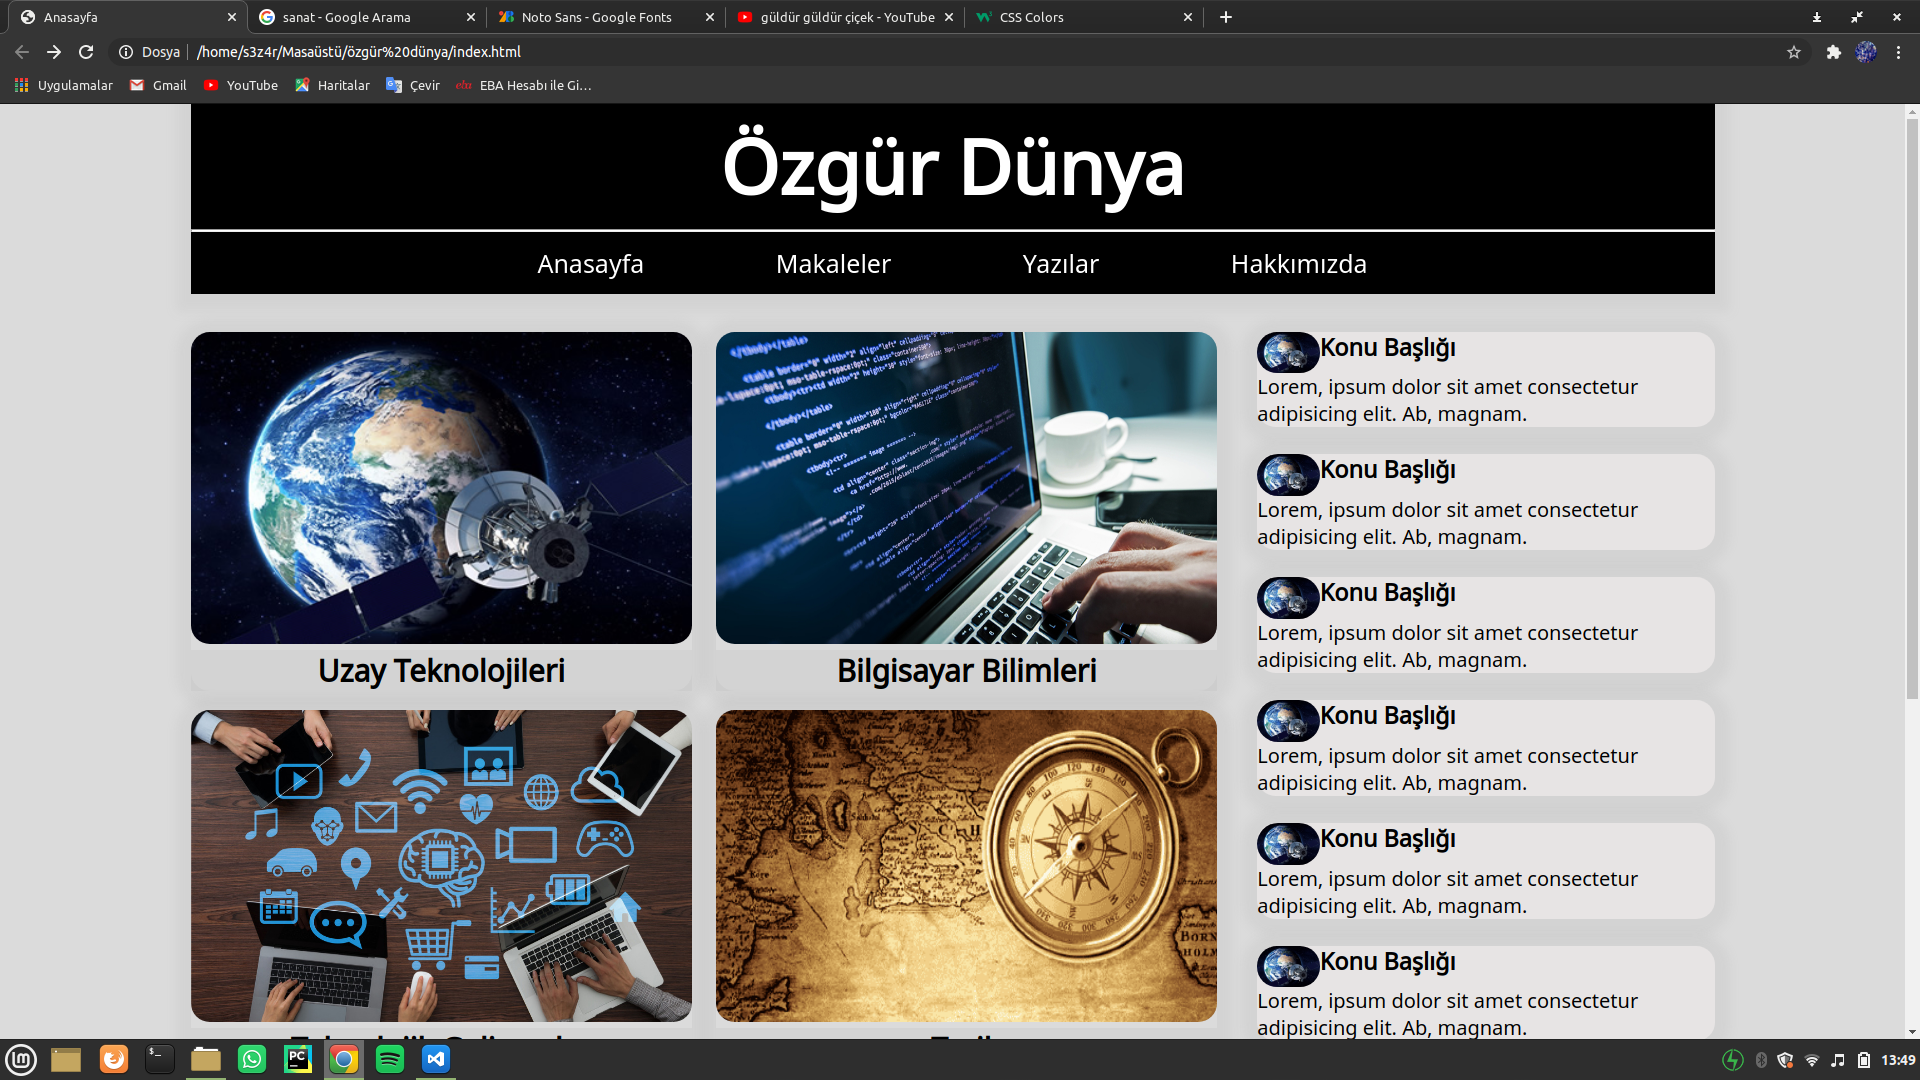
Task: Bookmark this page with star icon
Action: (1794, 52)
